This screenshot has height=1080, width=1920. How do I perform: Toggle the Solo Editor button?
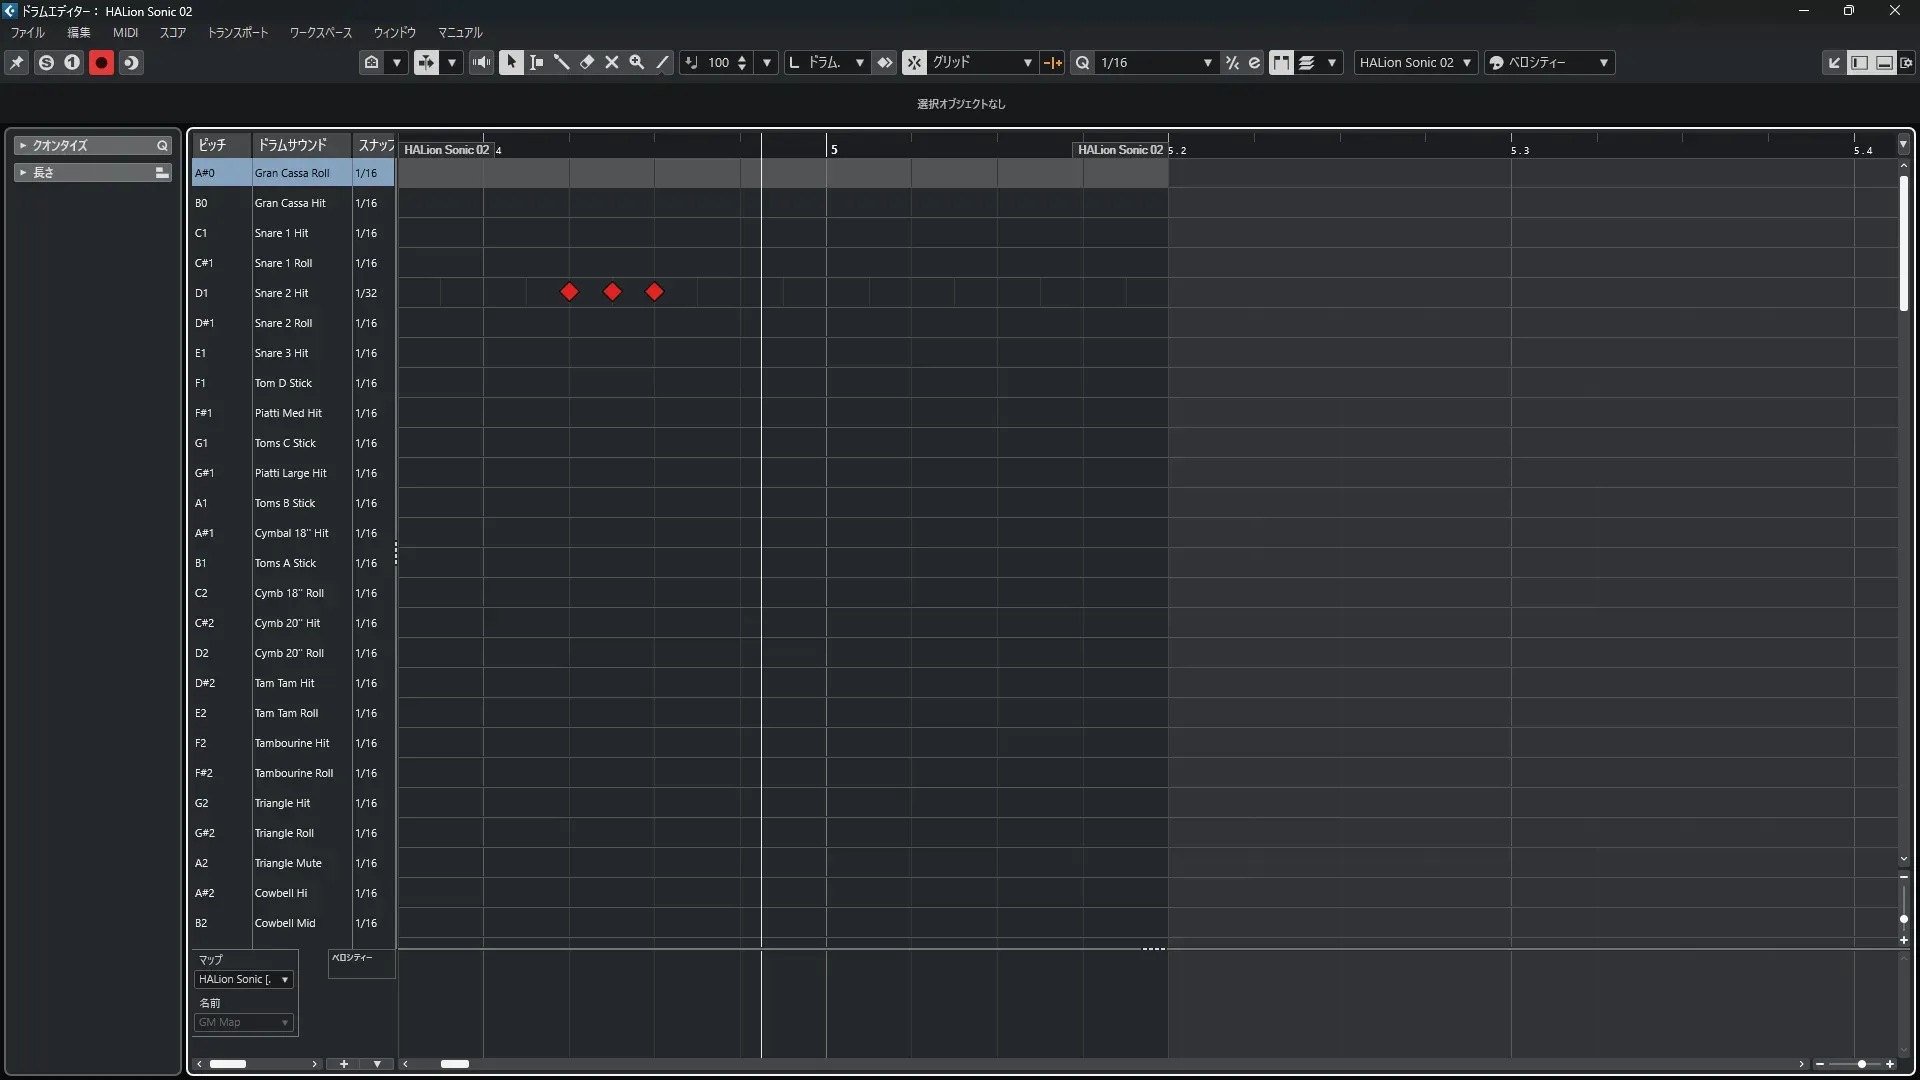pos(46,62)
